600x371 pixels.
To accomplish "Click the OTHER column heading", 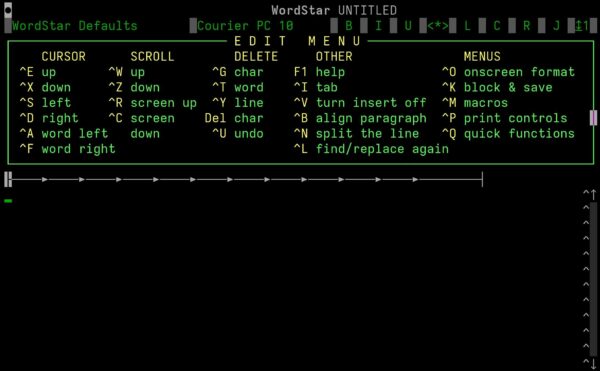I will point(334,57).
